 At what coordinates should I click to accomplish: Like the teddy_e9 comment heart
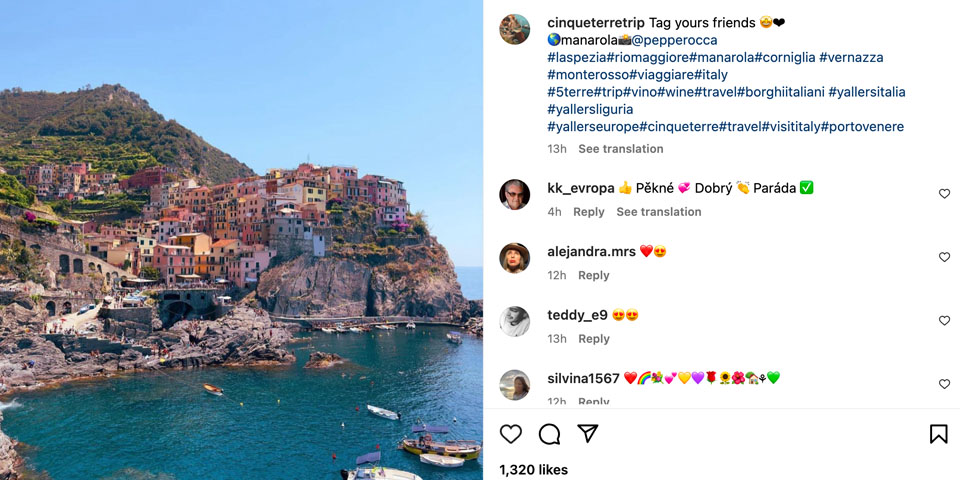[x=944, y=321]
